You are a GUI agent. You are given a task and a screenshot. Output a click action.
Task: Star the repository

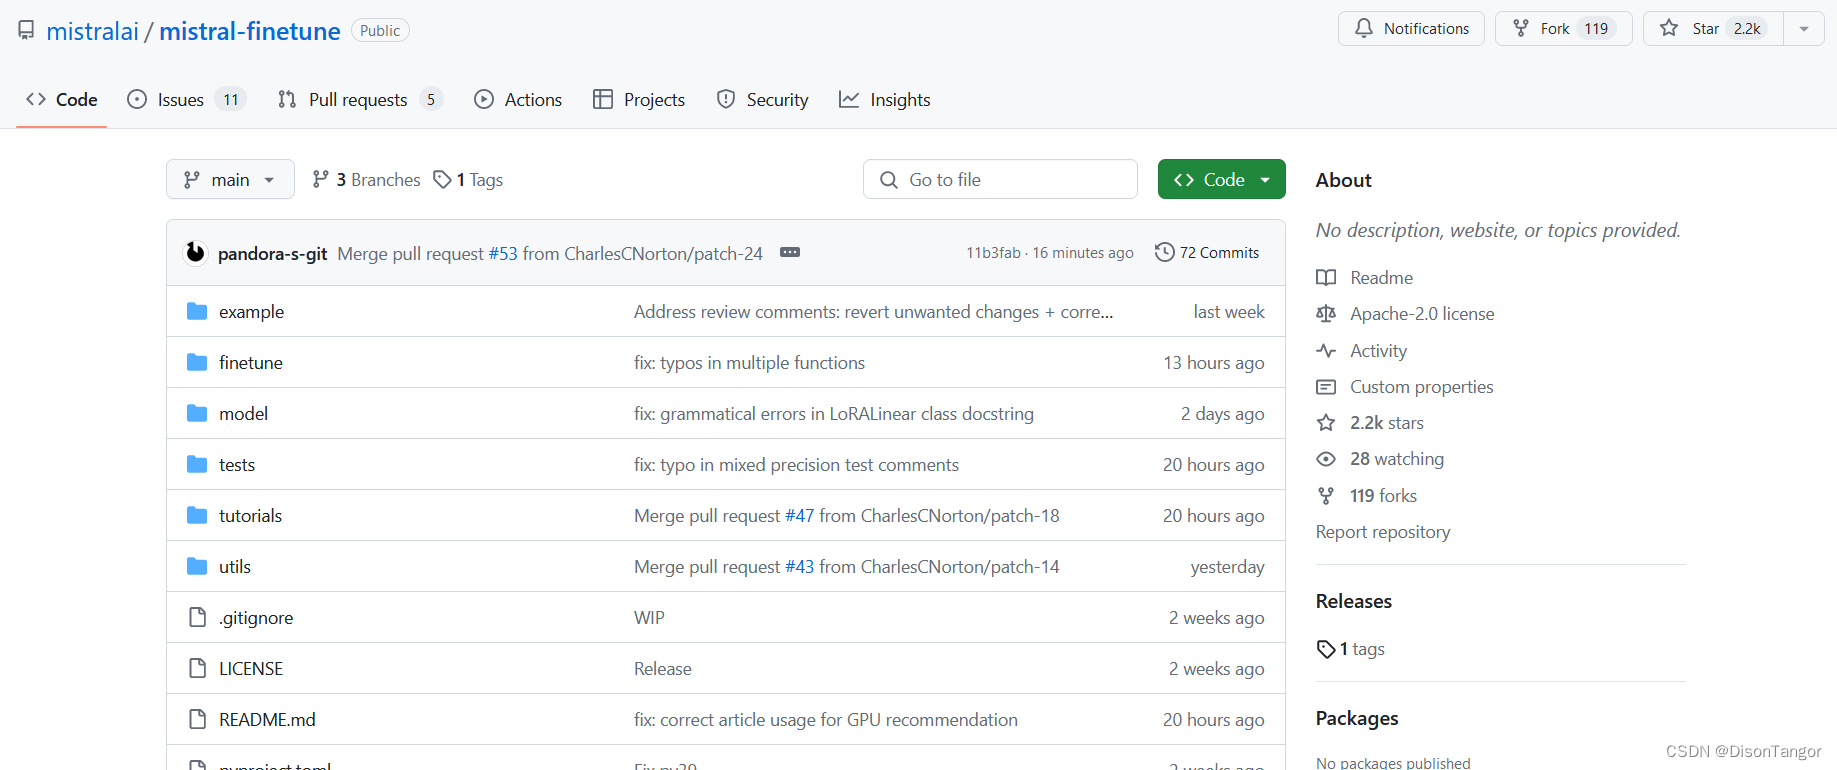[x=1713, y=29]
